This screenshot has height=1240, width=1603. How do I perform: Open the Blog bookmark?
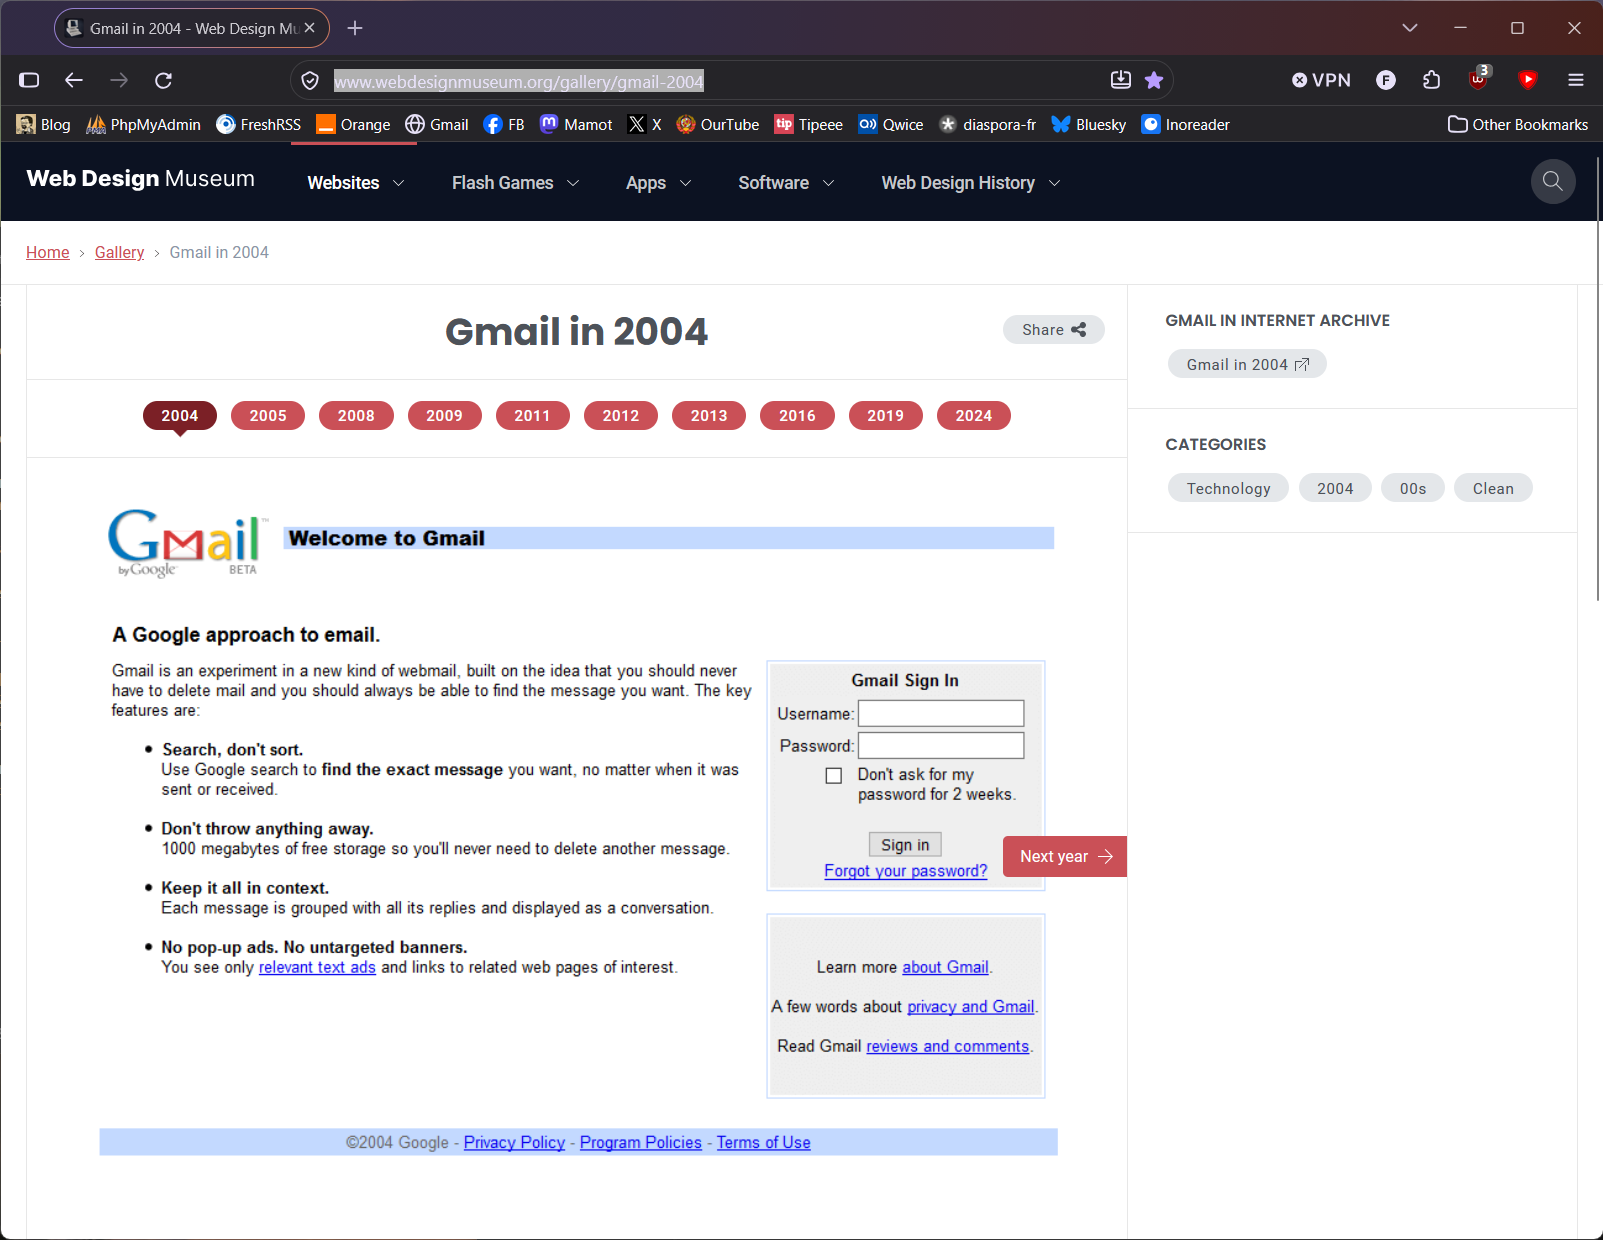tap(44, 125)
